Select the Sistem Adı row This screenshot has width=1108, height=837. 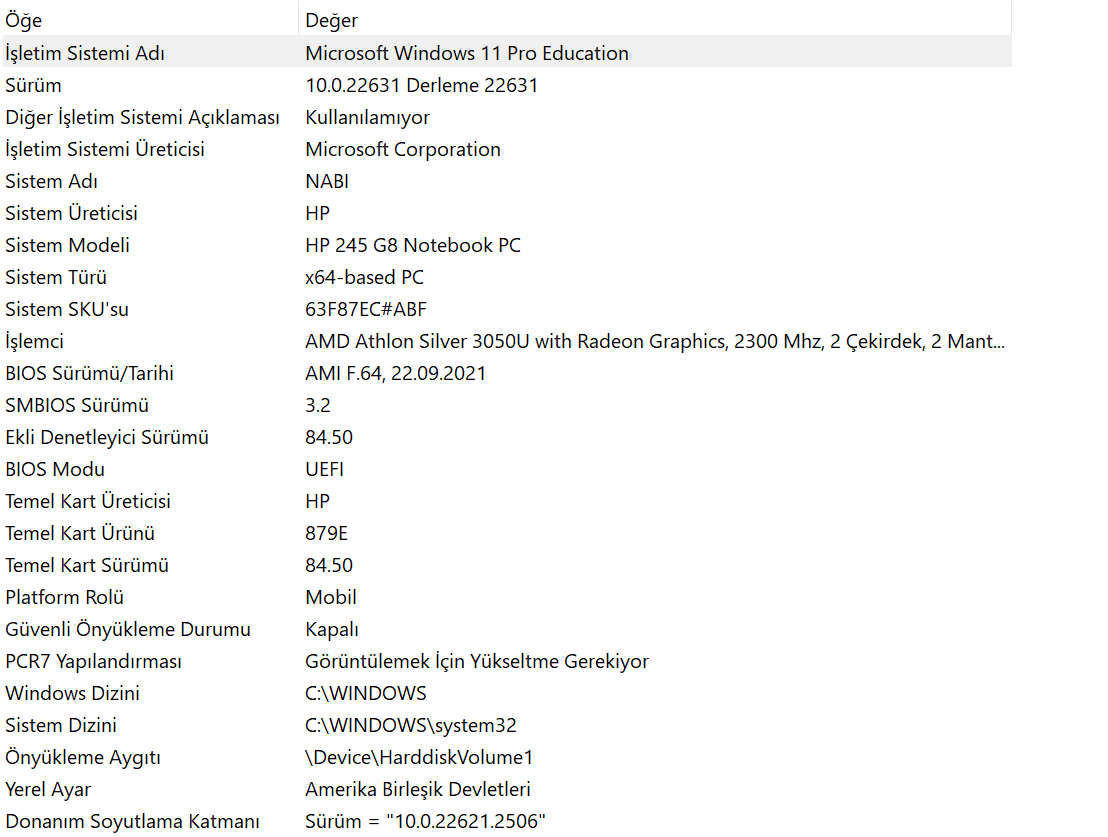[507, 181]
